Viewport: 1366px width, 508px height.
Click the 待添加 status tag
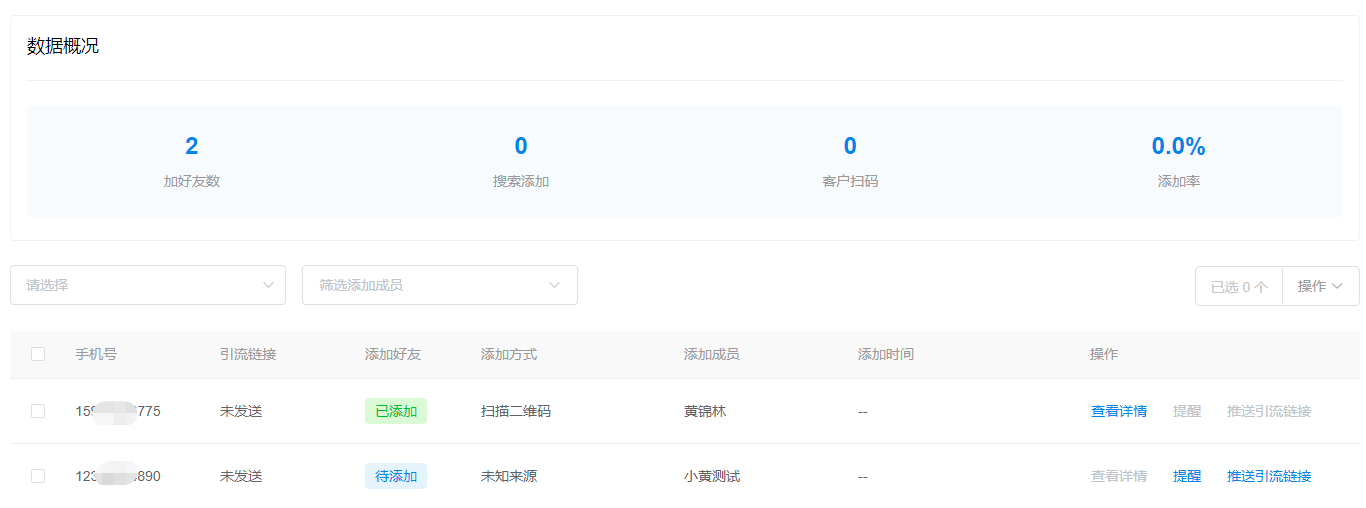click(x=396, y=476)
